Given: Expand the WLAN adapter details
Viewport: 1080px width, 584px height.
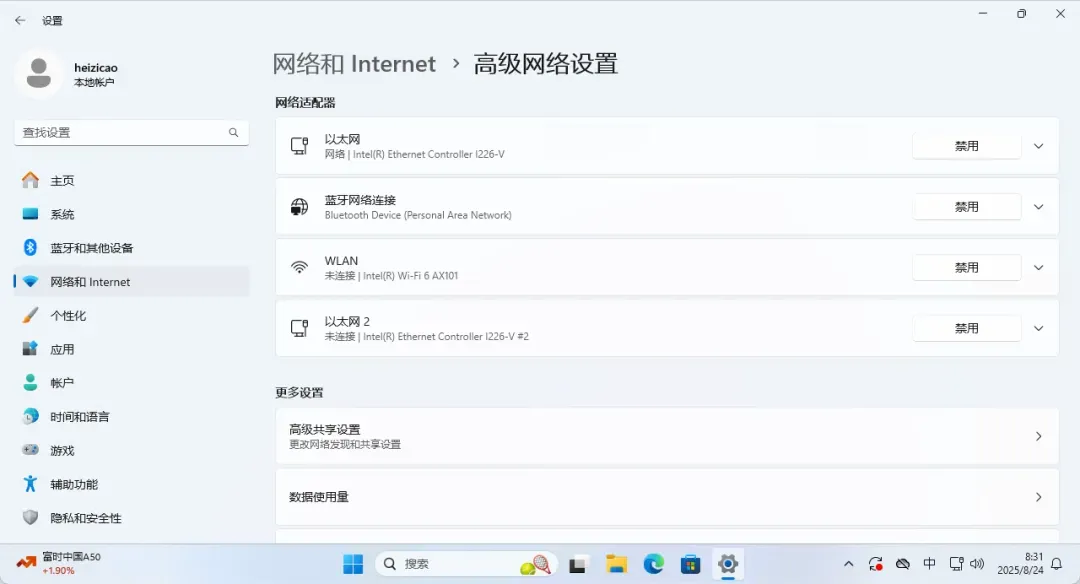Looking at the screenshot, I should [x=1038, y=268].
